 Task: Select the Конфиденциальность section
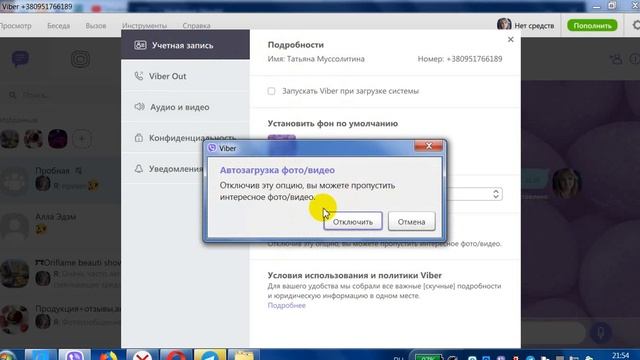[x=185, y=138]
